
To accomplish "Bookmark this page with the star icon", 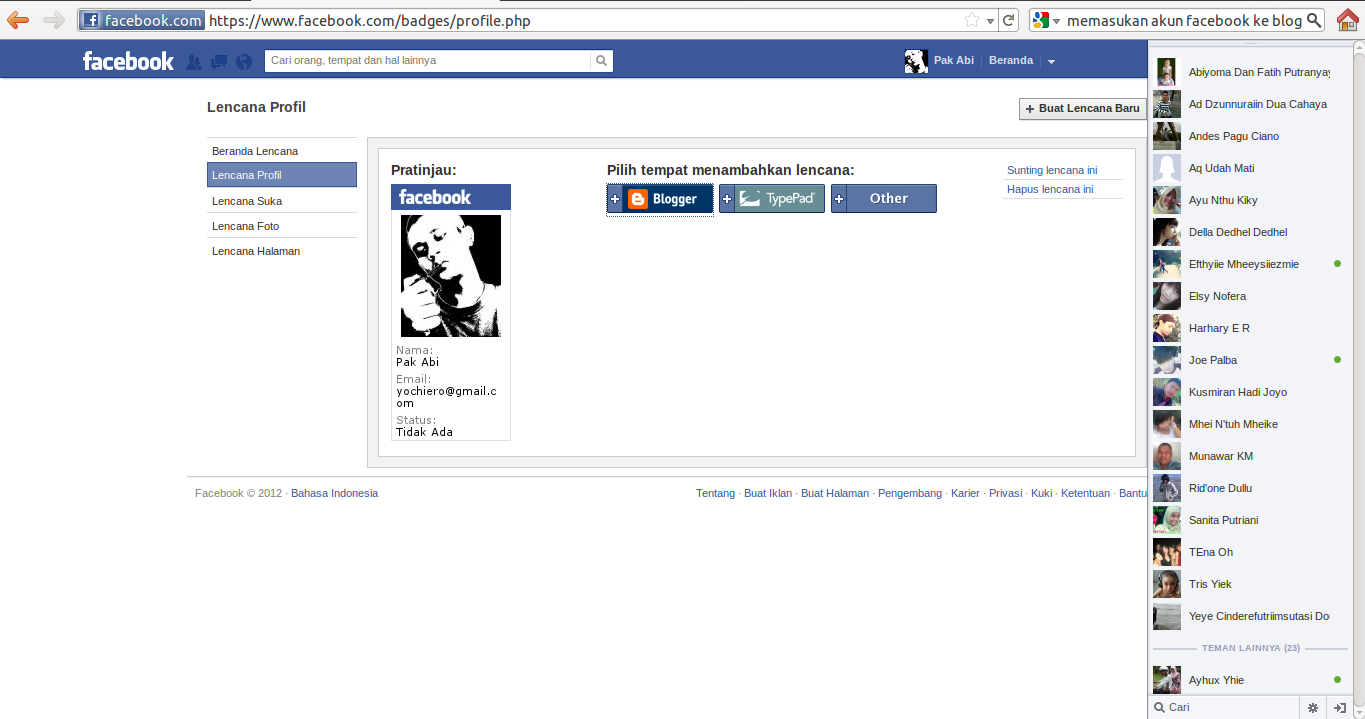I will tap(971, 20).
